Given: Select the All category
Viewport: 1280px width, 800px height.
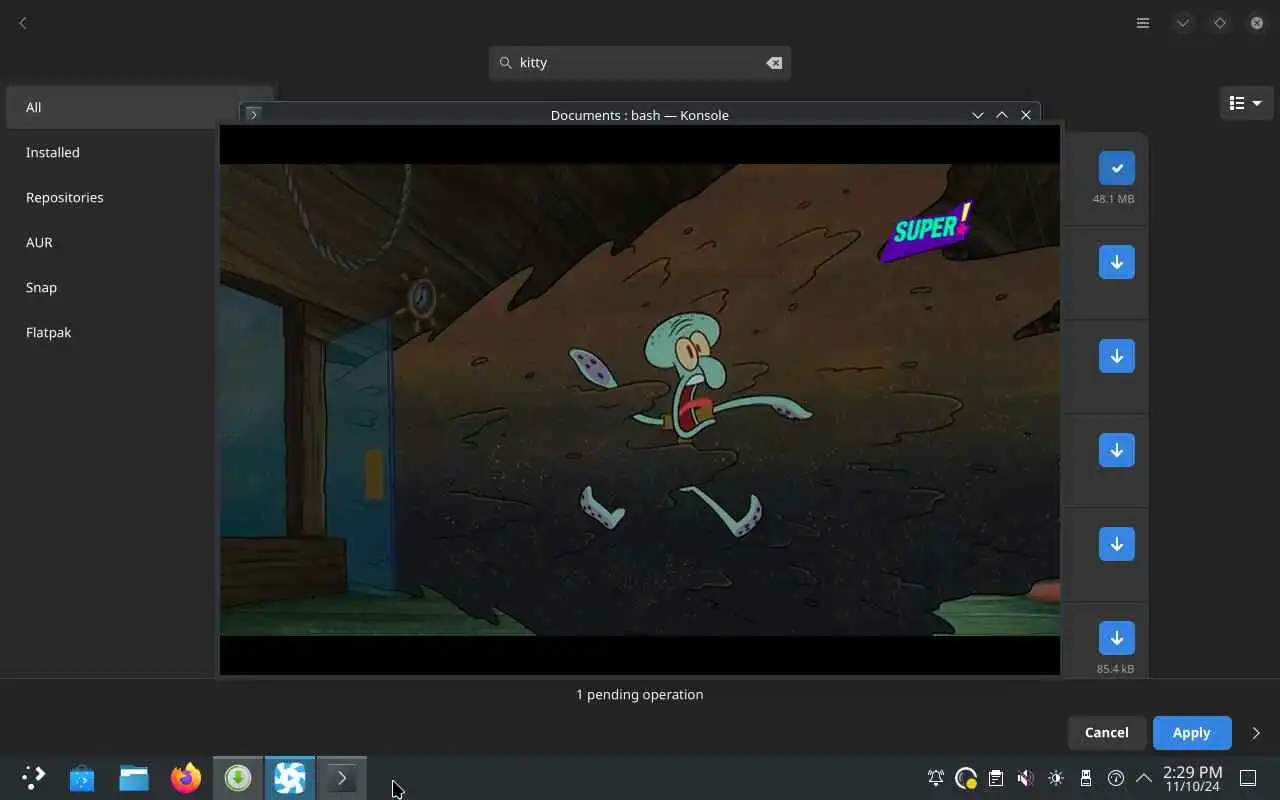Looking at the screenshot, I should coord(140,107).
